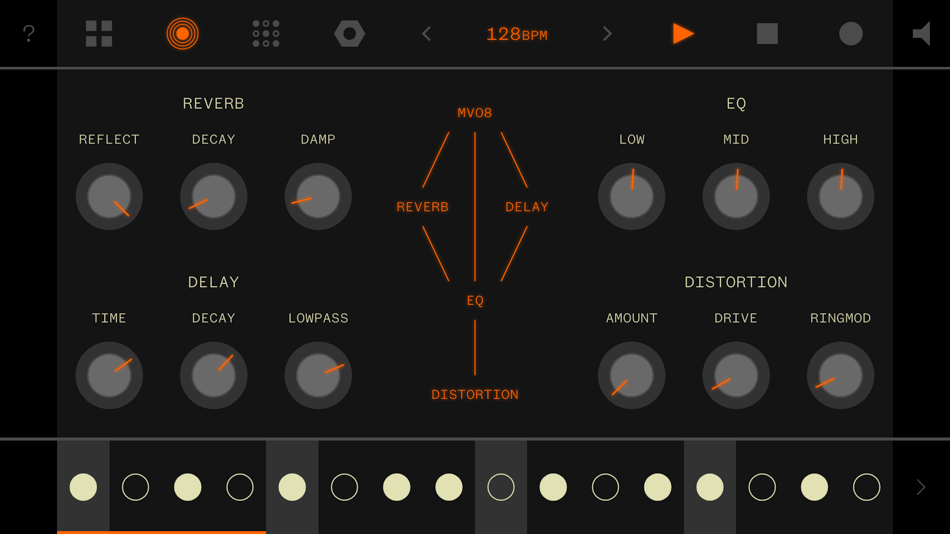Viewport: 950px width, 534px height.
Task: Adjust the Reverb REFLECT knob
Action: [109, 196]
